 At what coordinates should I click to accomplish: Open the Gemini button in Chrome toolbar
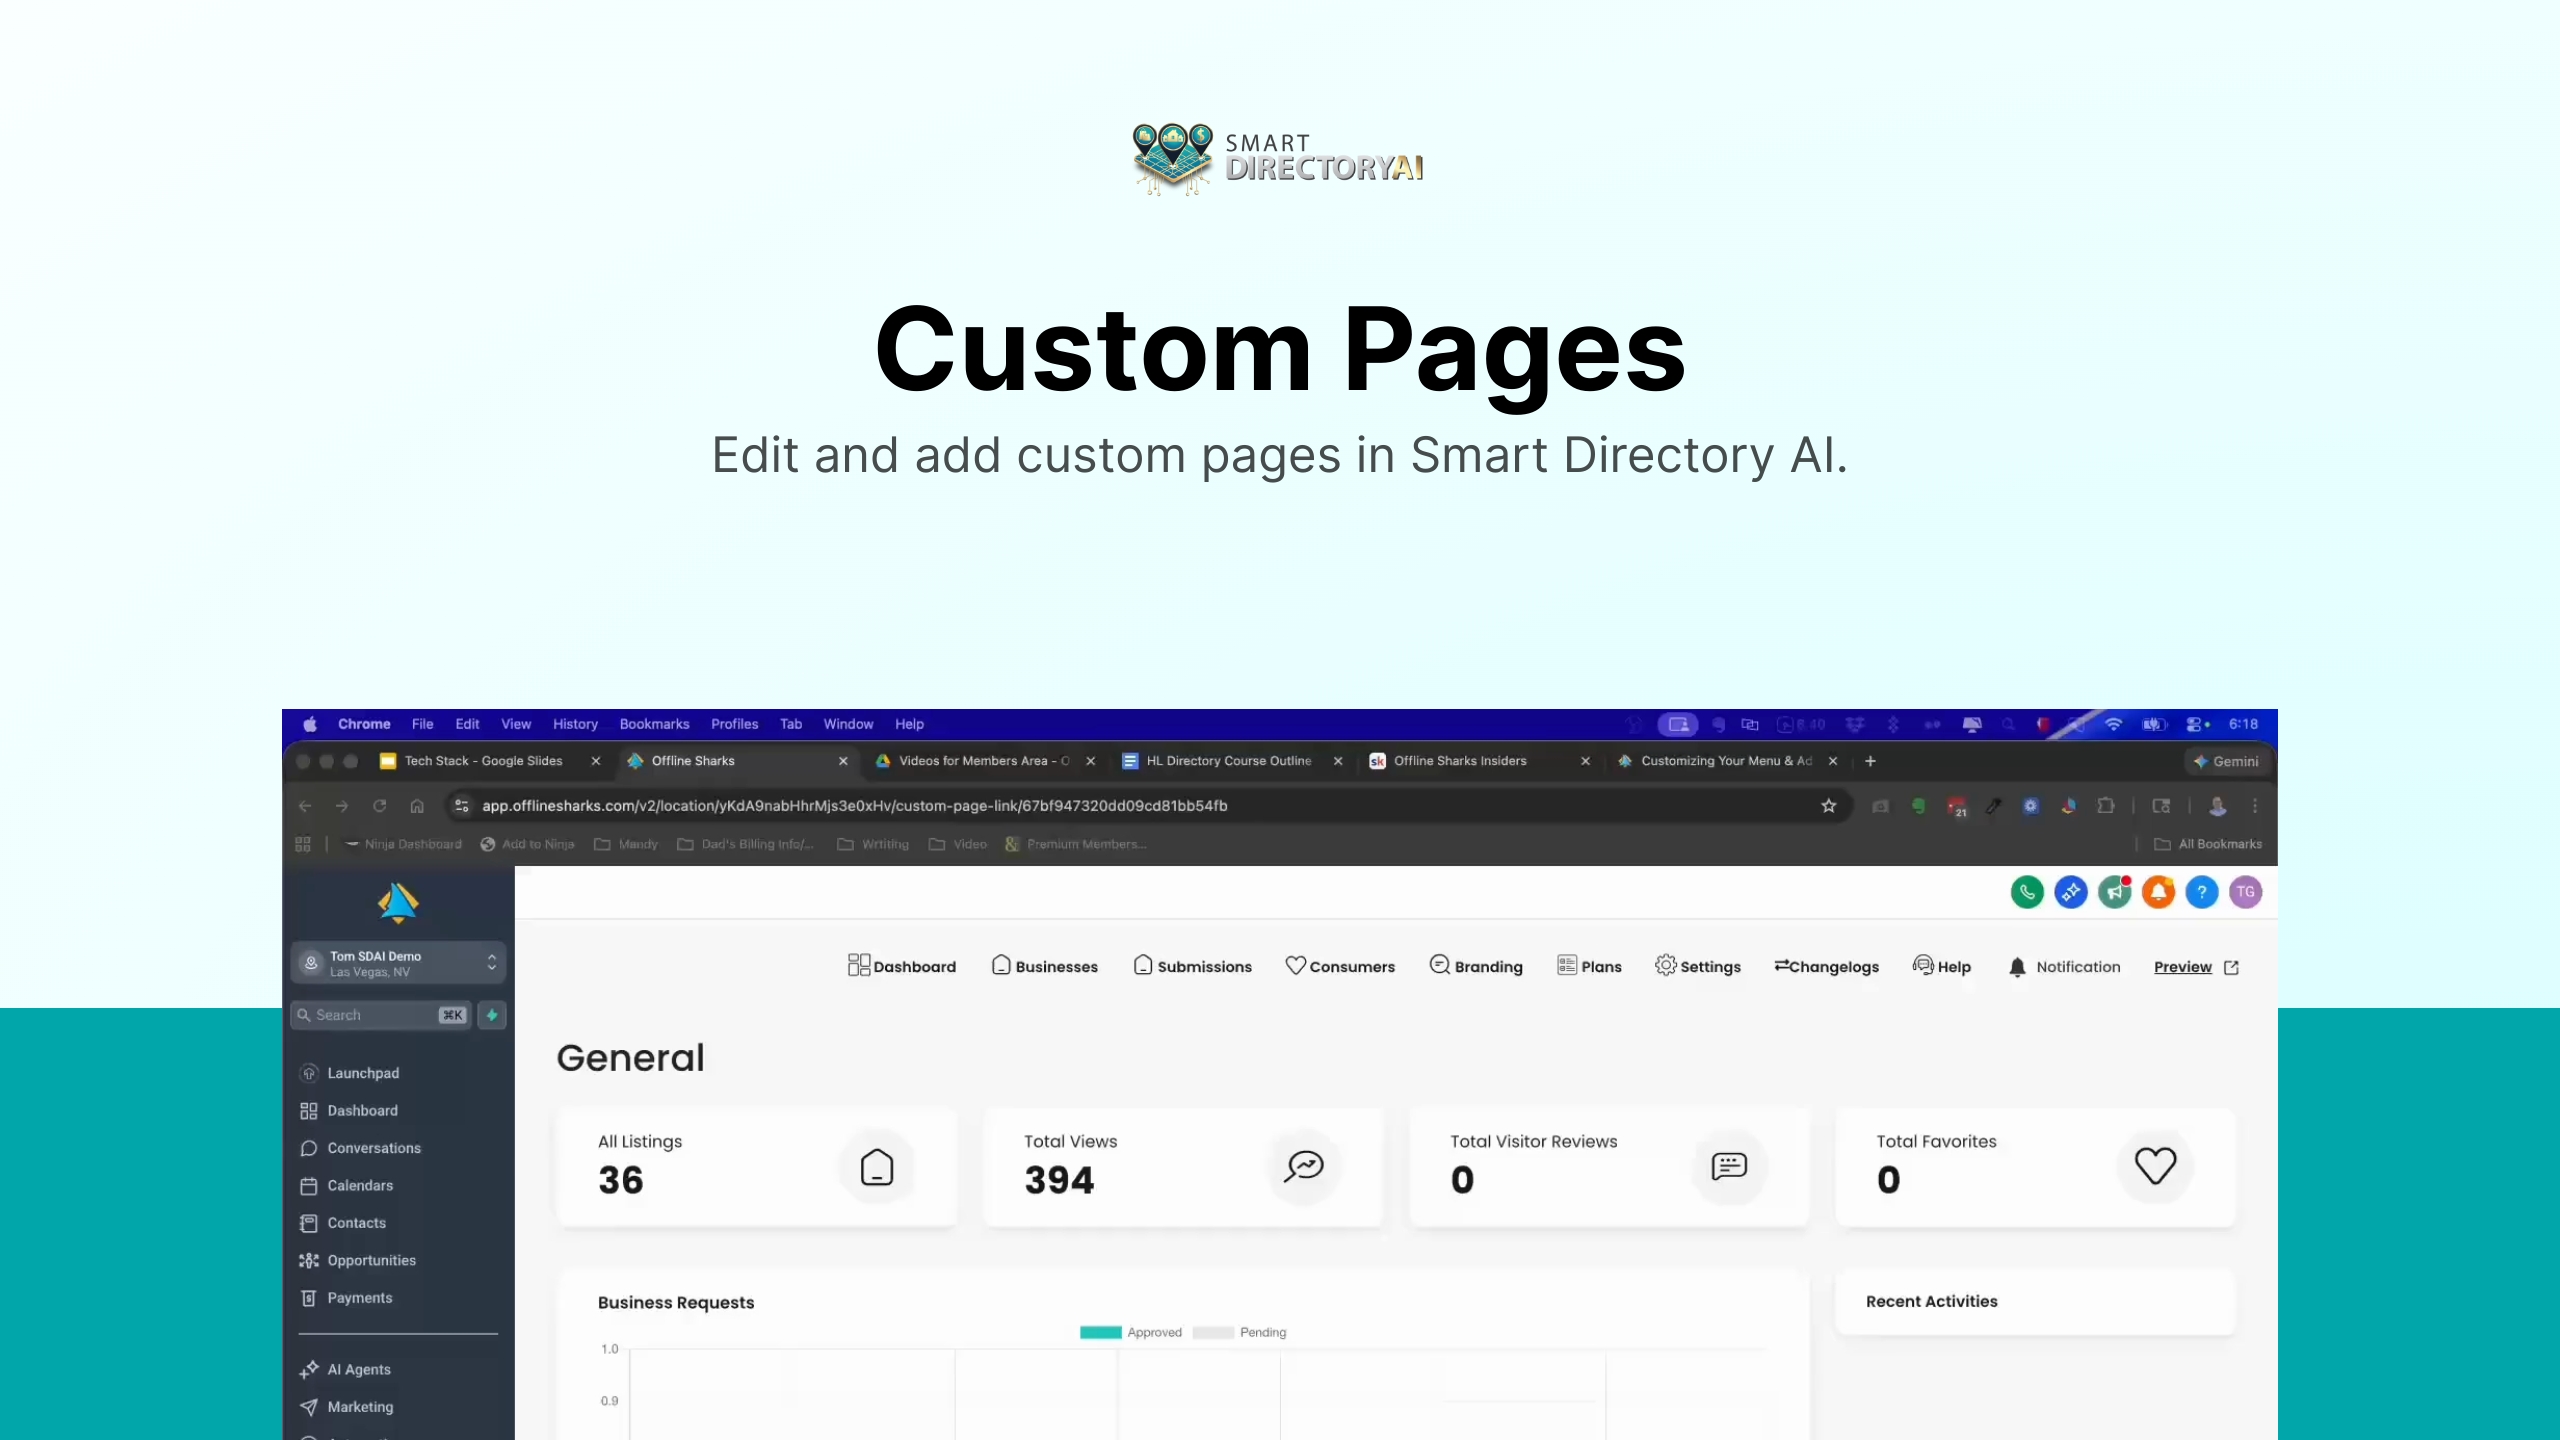coord(2228,761)
